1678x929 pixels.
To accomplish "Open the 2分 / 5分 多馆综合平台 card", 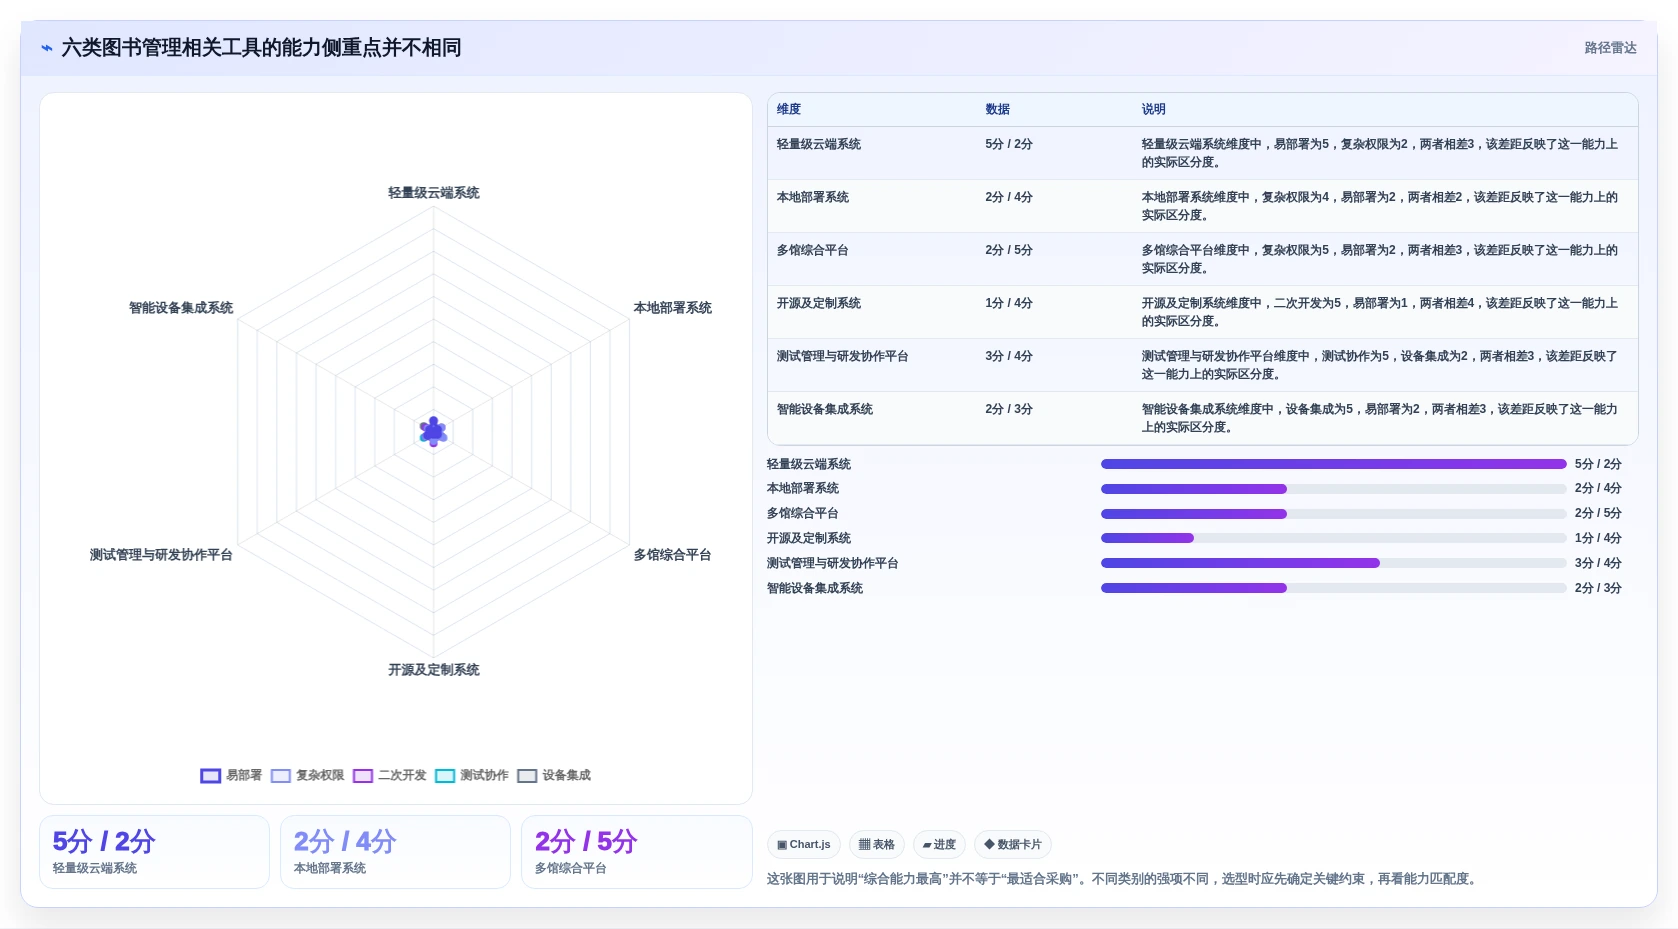I will 636,852.
